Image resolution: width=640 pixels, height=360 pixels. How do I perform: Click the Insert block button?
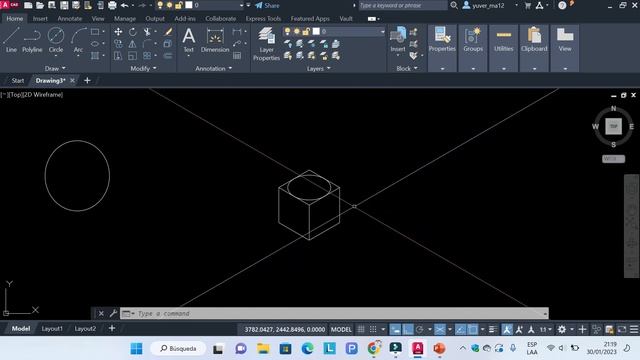coord(398,40)
